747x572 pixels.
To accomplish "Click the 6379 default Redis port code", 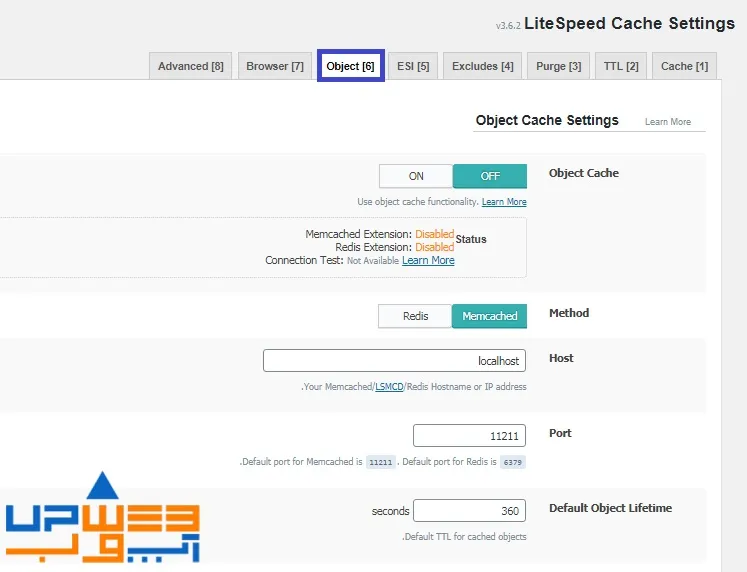I will coord(513,462).
